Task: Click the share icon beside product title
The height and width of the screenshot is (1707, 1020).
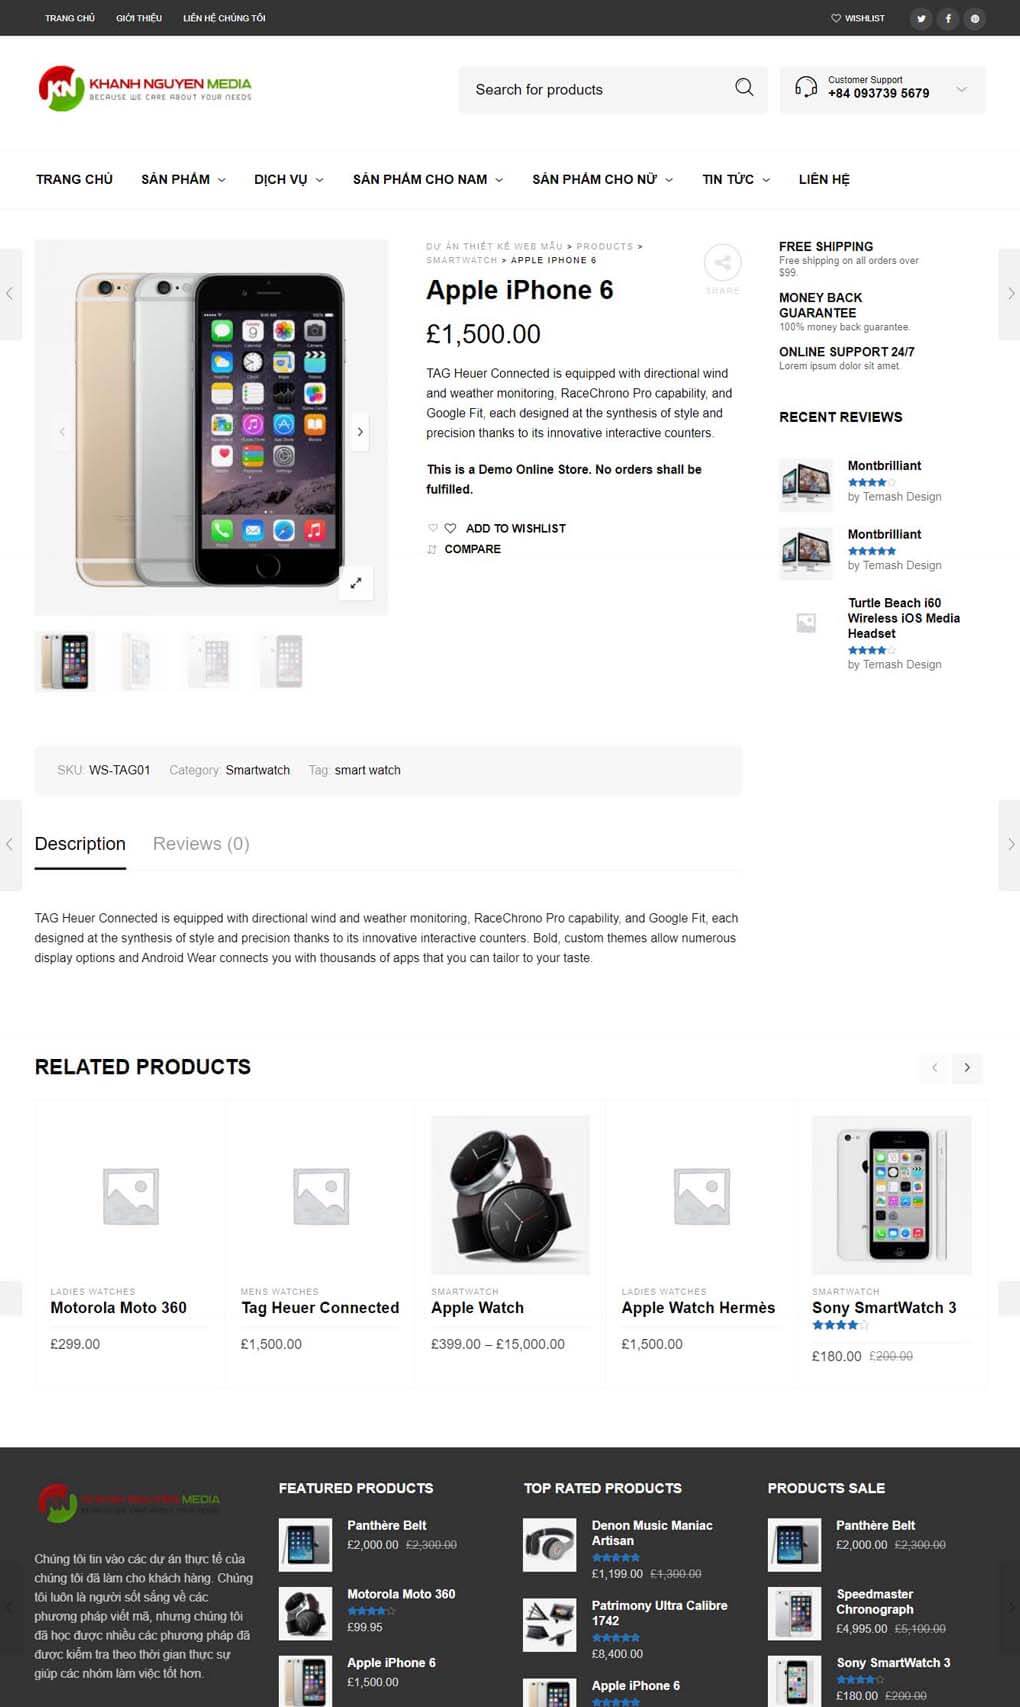Action: pos(722,263)
